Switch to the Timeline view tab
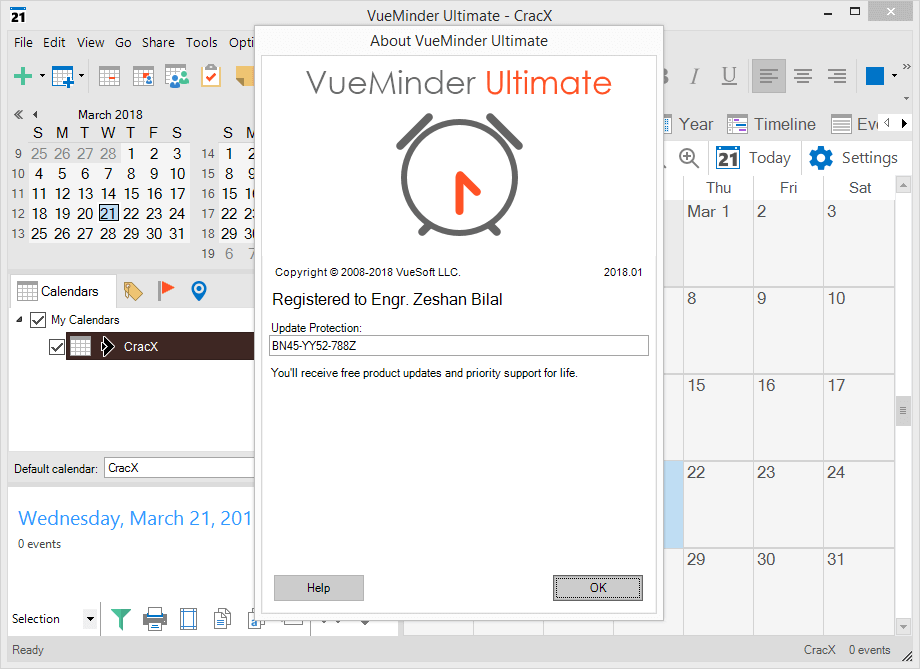920x669 pixels. click(771, 124)
